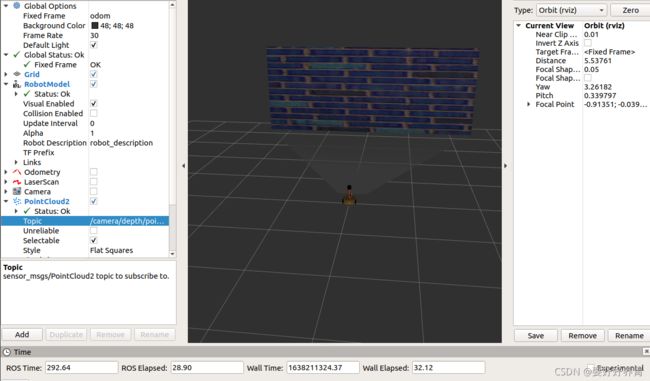The height and width of the screenshot is (381, 650).
Task: Toggle the RobotModel display checkbox
Action: point(94,84)
